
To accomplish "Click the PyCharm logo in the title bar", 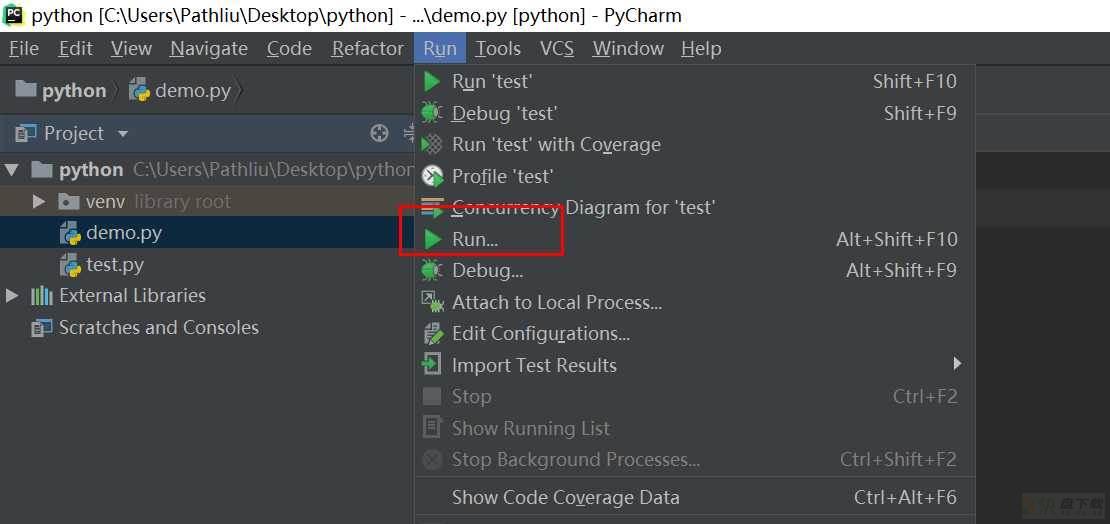I will point(13,15).
